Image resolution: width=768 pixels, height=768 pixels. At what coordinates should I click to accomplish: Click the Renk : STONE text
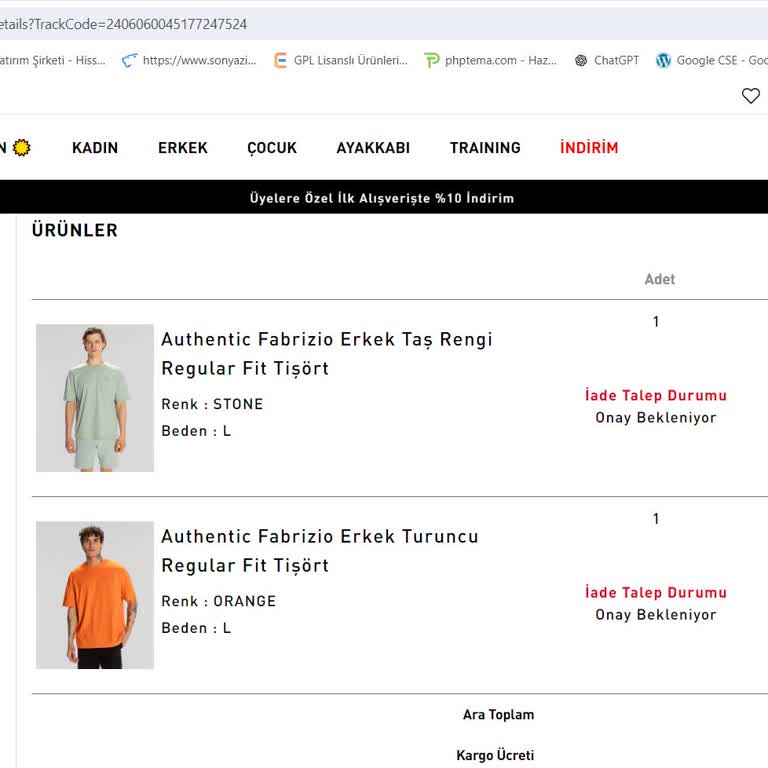pyautogui.click(x=212, y=404)
